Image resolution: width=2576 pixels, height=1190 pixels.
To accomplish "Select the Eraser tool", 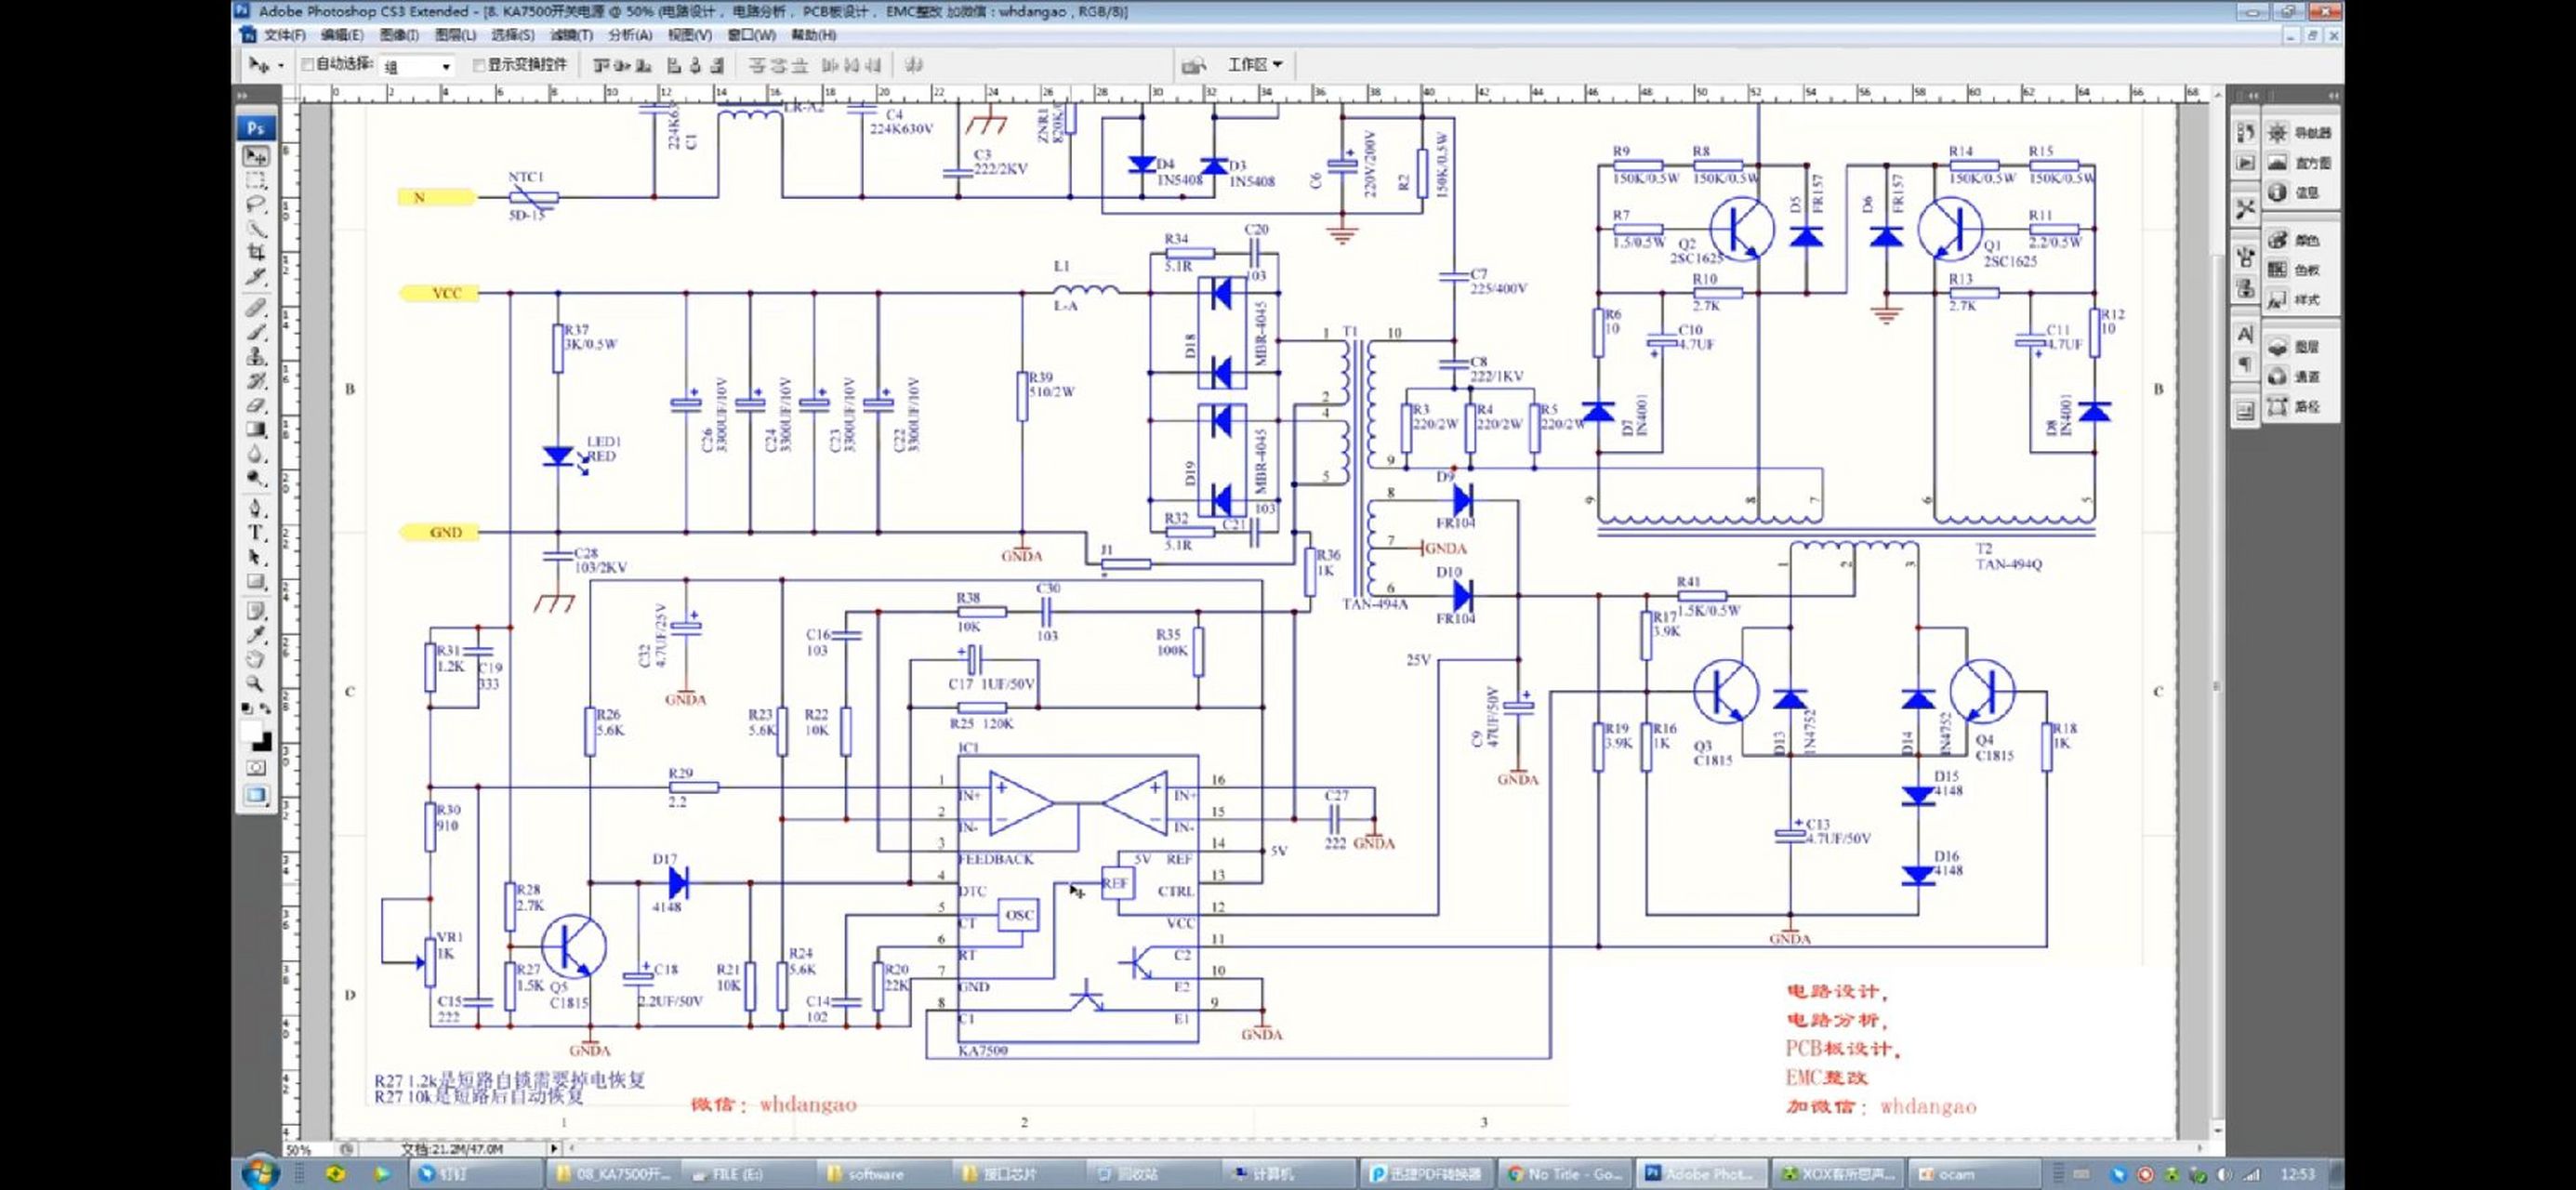I will pos(256,405).
